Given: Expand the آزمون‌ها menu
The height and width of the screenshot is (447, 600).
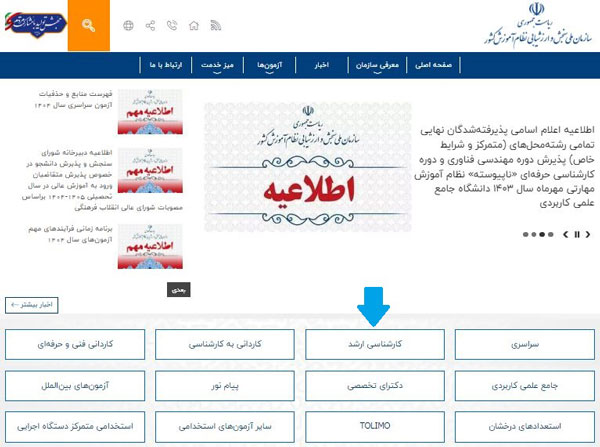Looking at the screenshot, I should click(270, 65).
